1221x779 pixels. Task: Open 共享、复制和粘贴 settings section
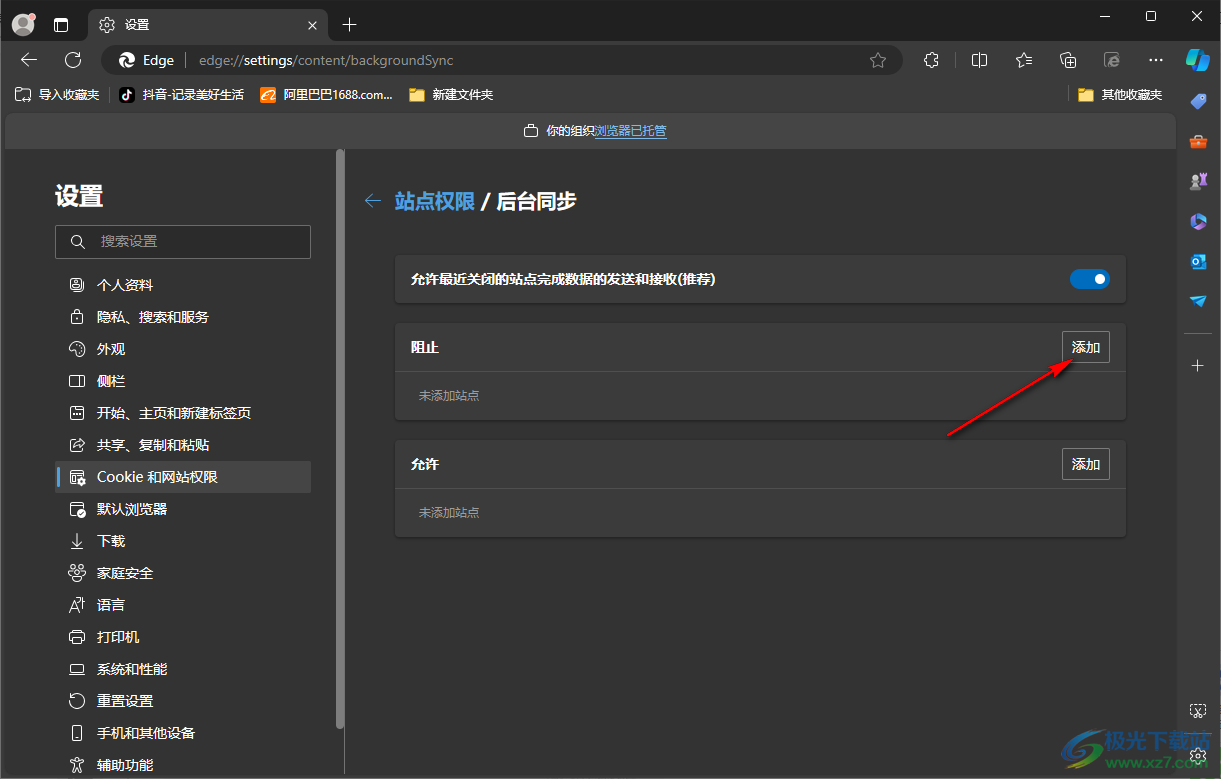point(183,445)
